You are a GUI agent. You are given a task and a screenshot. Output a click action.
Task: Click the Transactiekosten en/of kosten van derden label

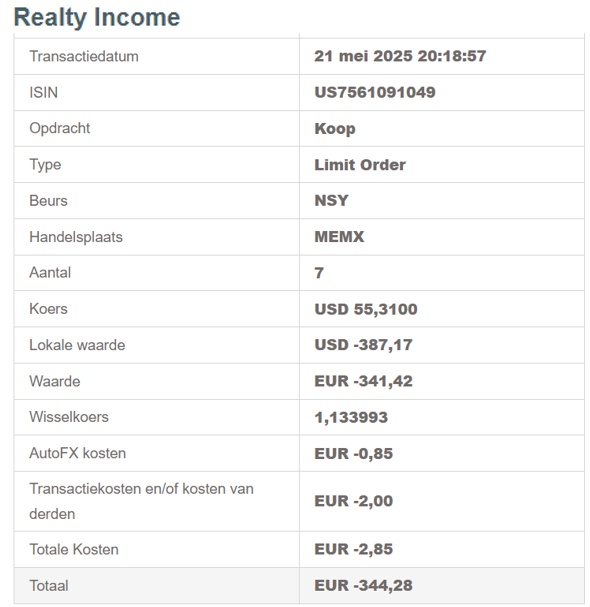point(141,501)
